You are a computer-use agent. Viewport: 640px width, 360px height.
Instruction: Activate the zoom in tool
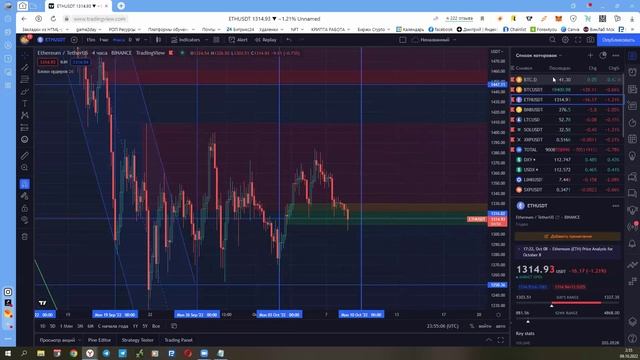pyautogui.click(x=25, y=167)
